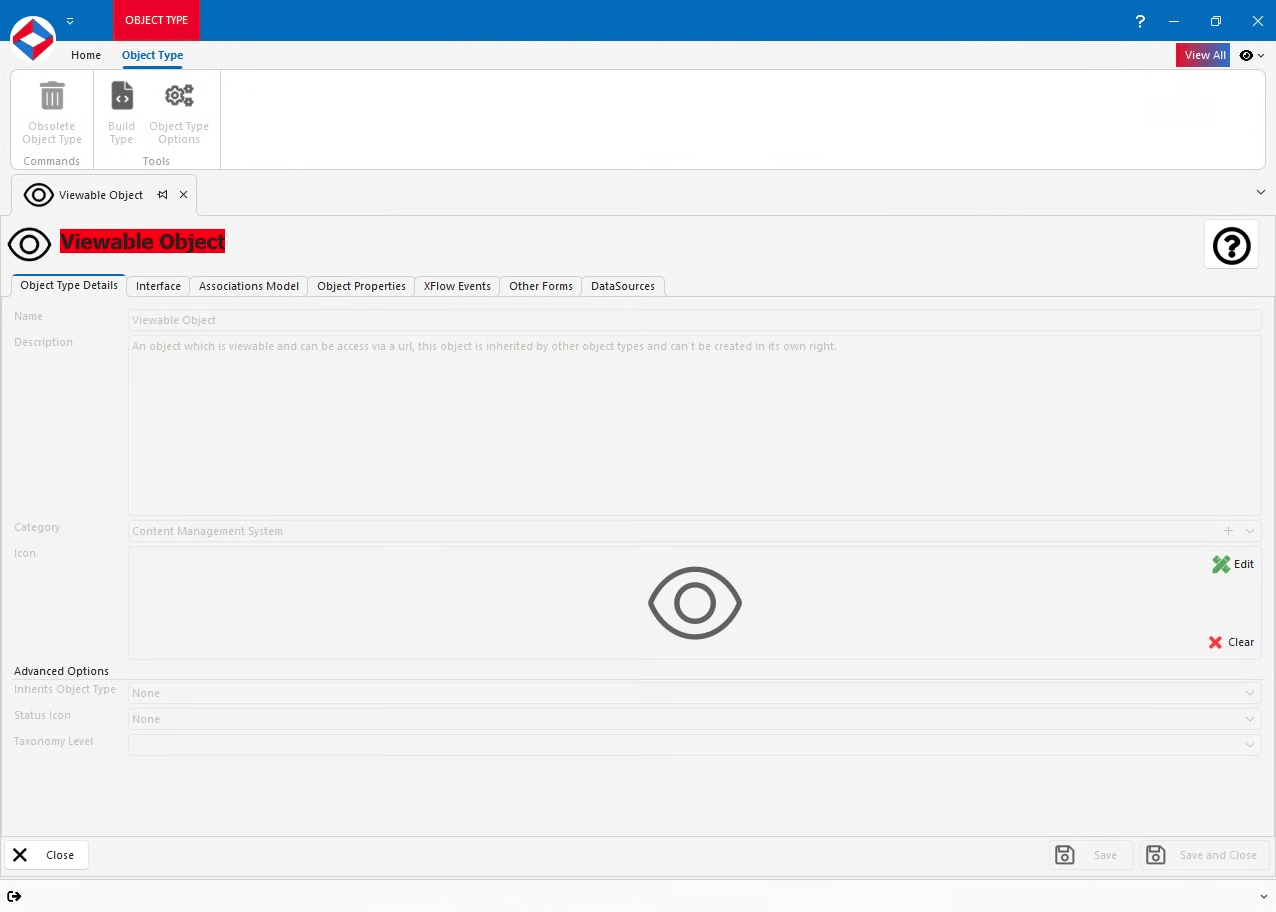This screenshot has height=912, width=1276.
Task: Pin the Viewable Object document tab
Action: click(x=162, y=195)
